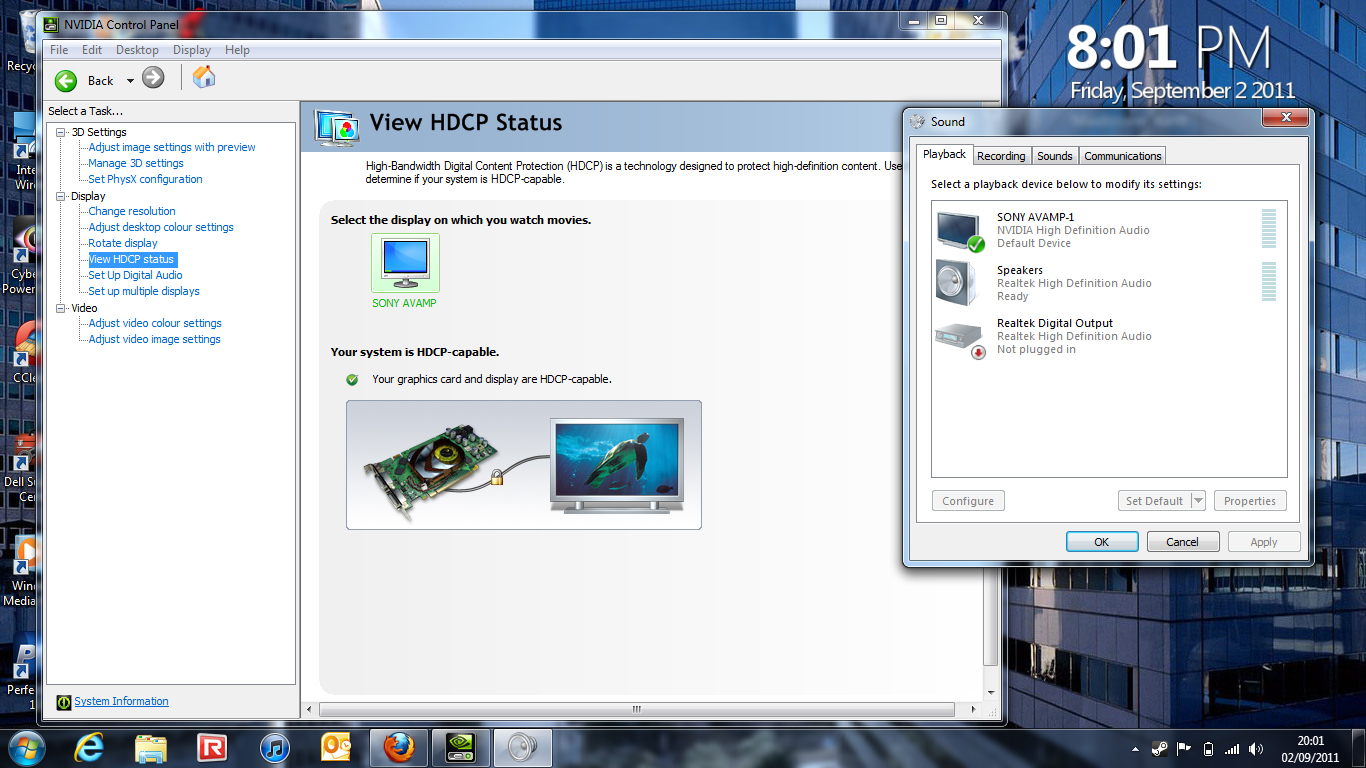
Task: Open the System Information link
Action: click(121, 701)
